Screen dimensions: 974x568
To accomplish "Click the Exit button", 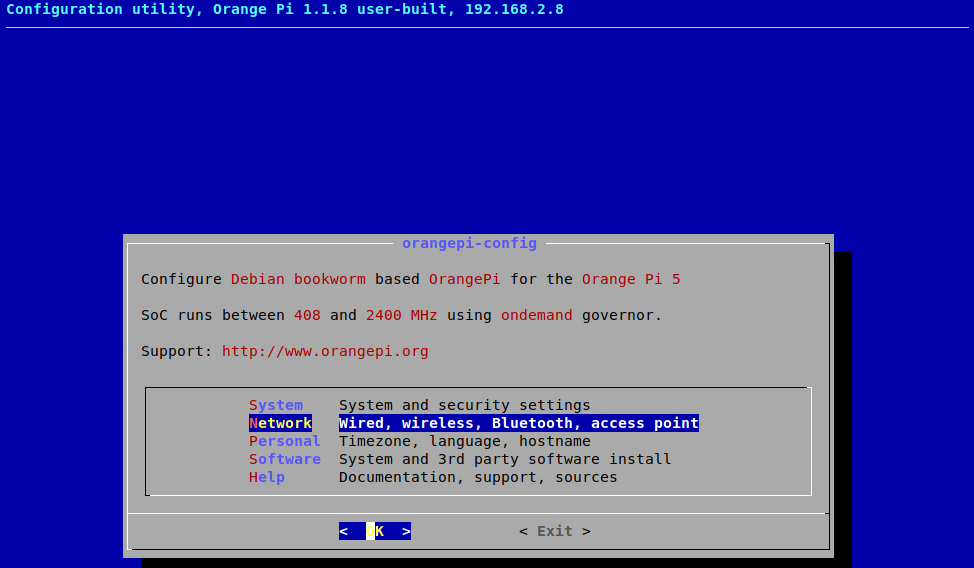I will click(555, 531).
